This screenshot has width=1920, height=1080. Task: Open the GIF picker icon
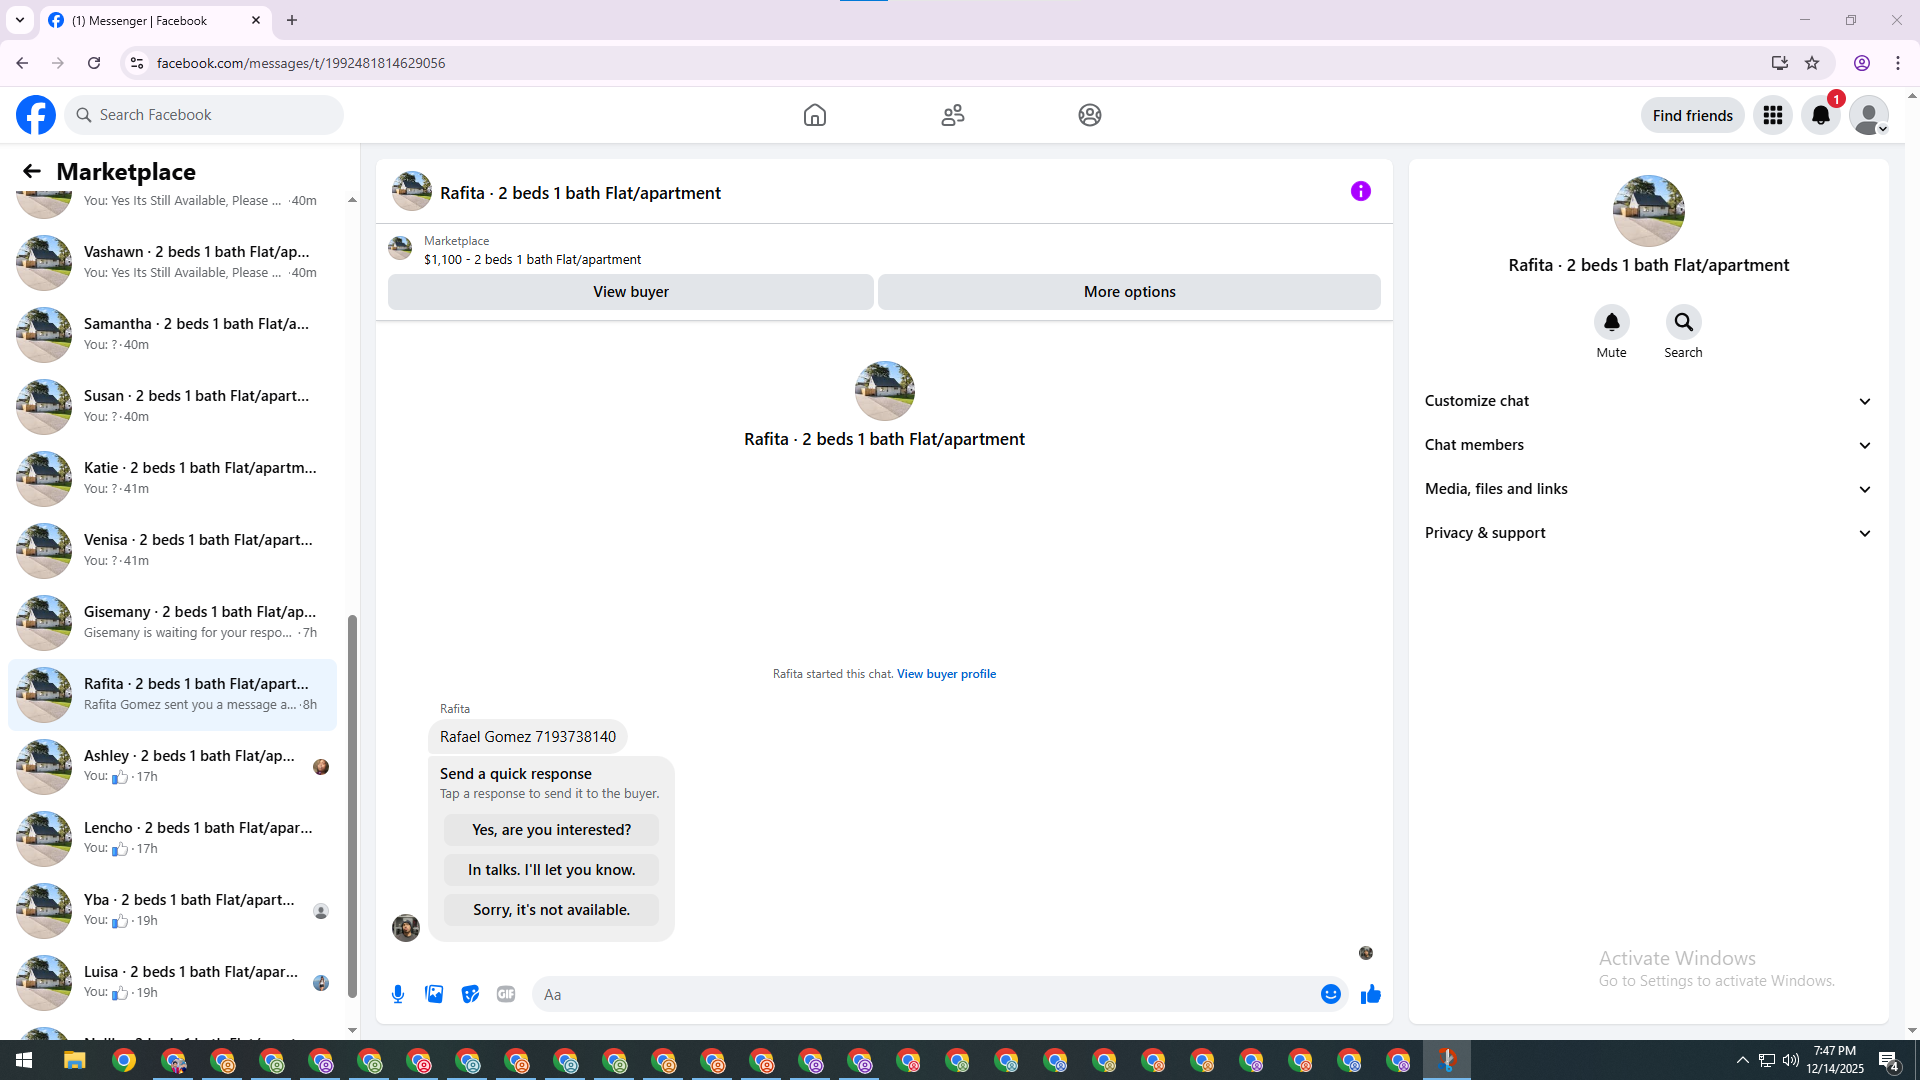click(506, 994)
